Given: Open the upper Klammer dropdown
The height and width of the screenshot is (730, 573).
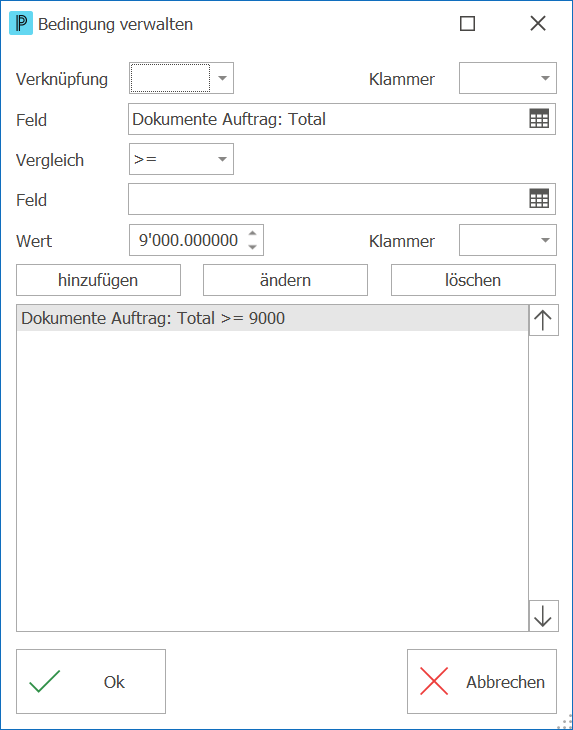Looking at the screenshot, I should click(x=545, y=78).
